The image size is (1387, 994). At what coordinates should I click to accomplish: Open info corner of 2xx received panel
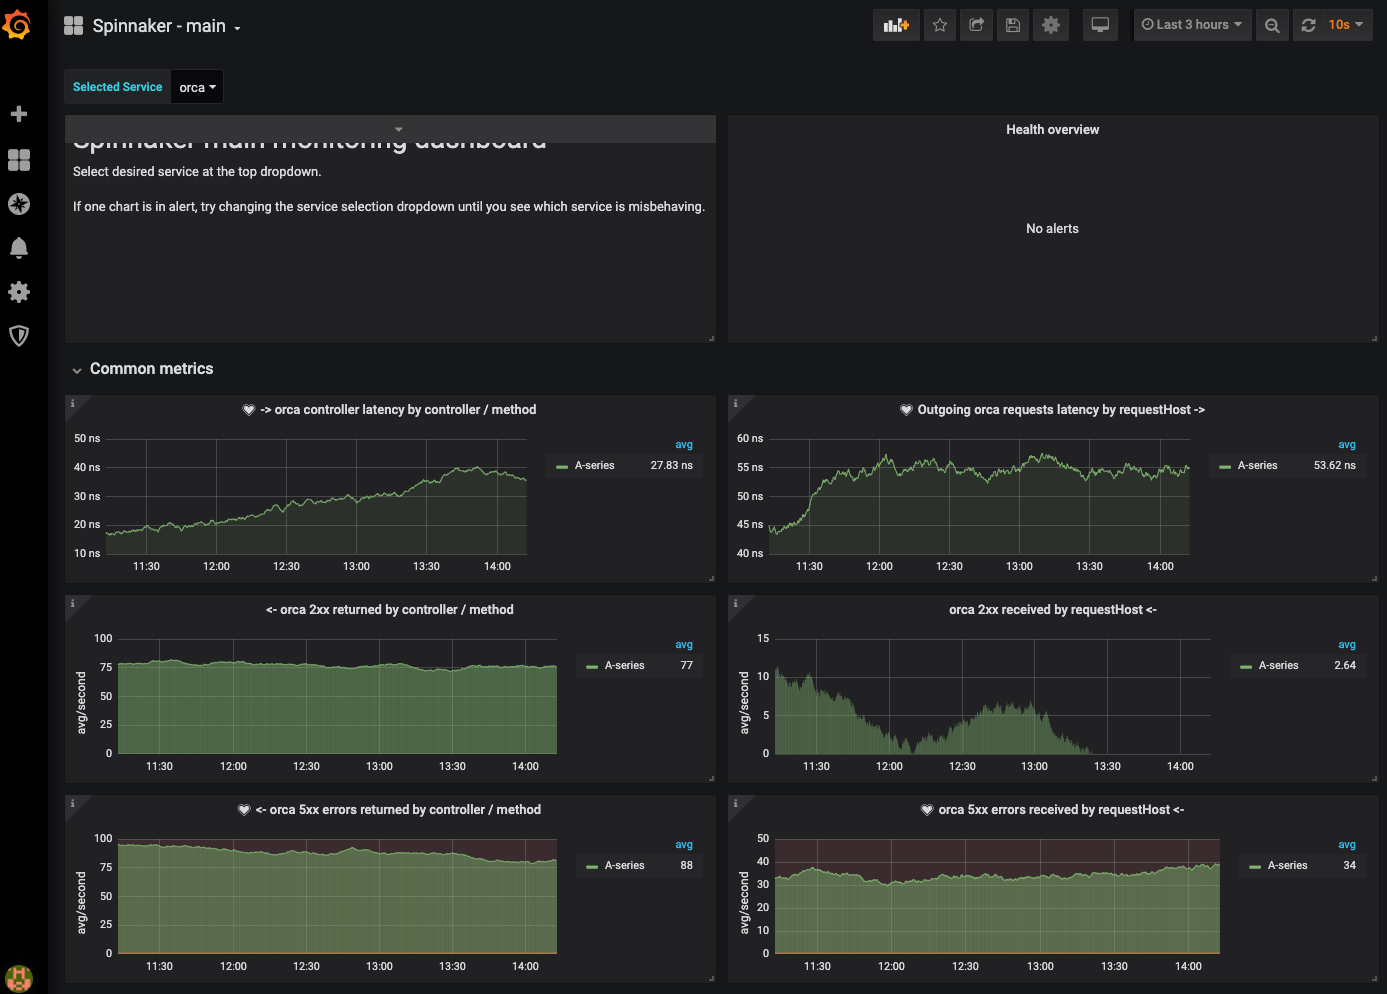pos(735,603)
